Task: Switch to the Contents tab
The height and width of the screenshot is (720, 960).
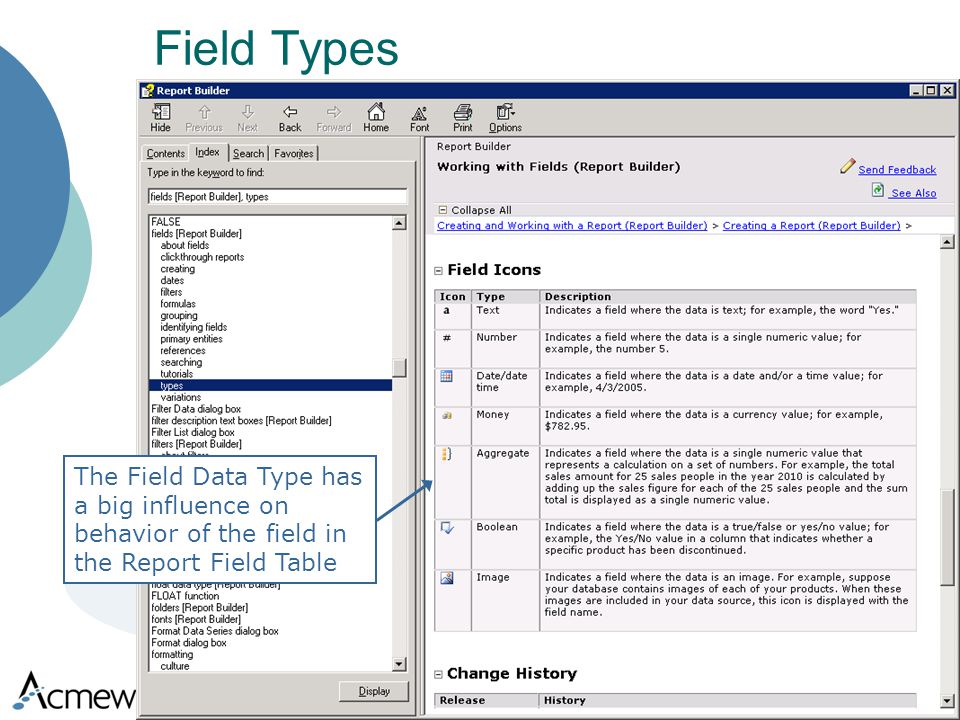Action: [165, 153]
